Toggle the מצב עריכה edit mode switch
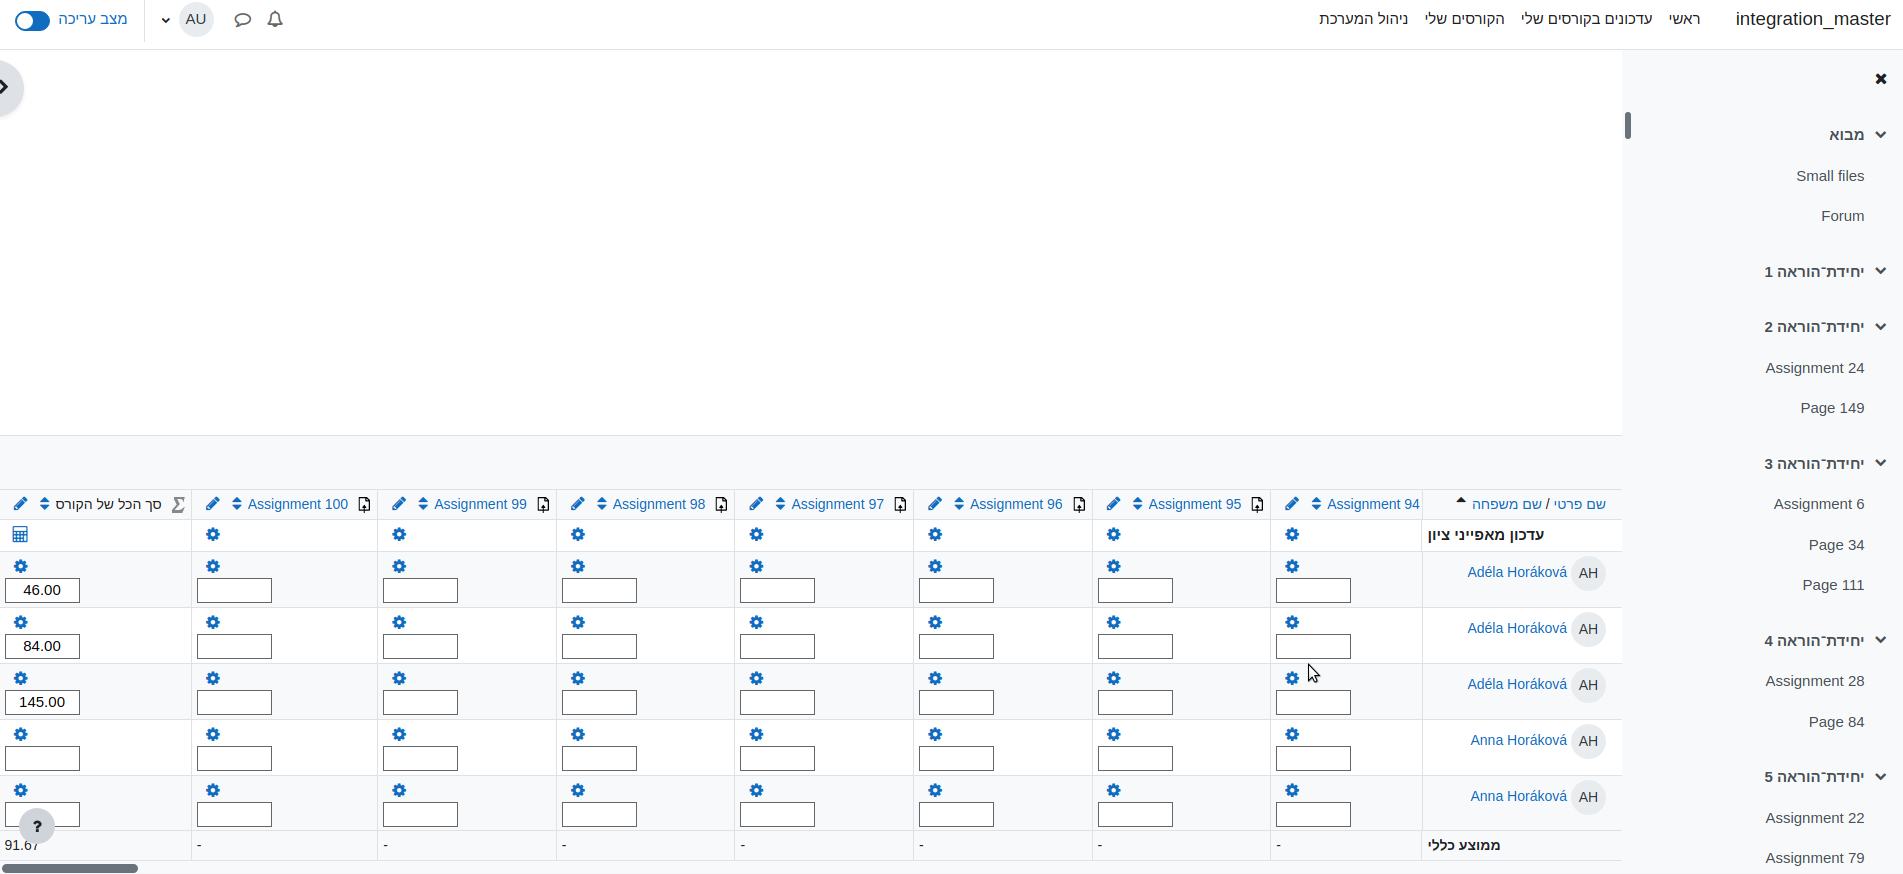Screen dimensions: 1903x874 coord(32,20)
